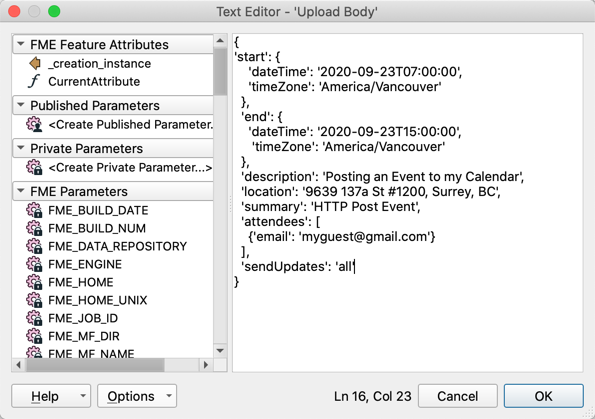
Task: Click the horizontal scroll right arrow
Action: point(206,365)
